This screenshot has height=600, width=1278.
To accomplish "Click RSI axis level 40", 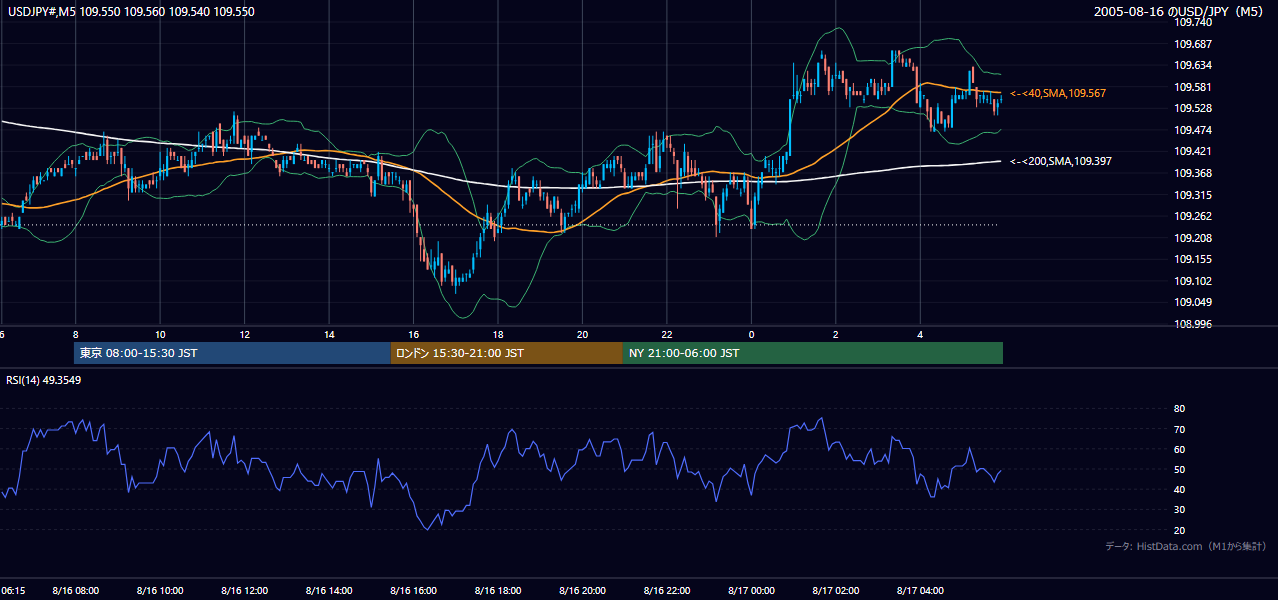I will [x=1179, y=489].
